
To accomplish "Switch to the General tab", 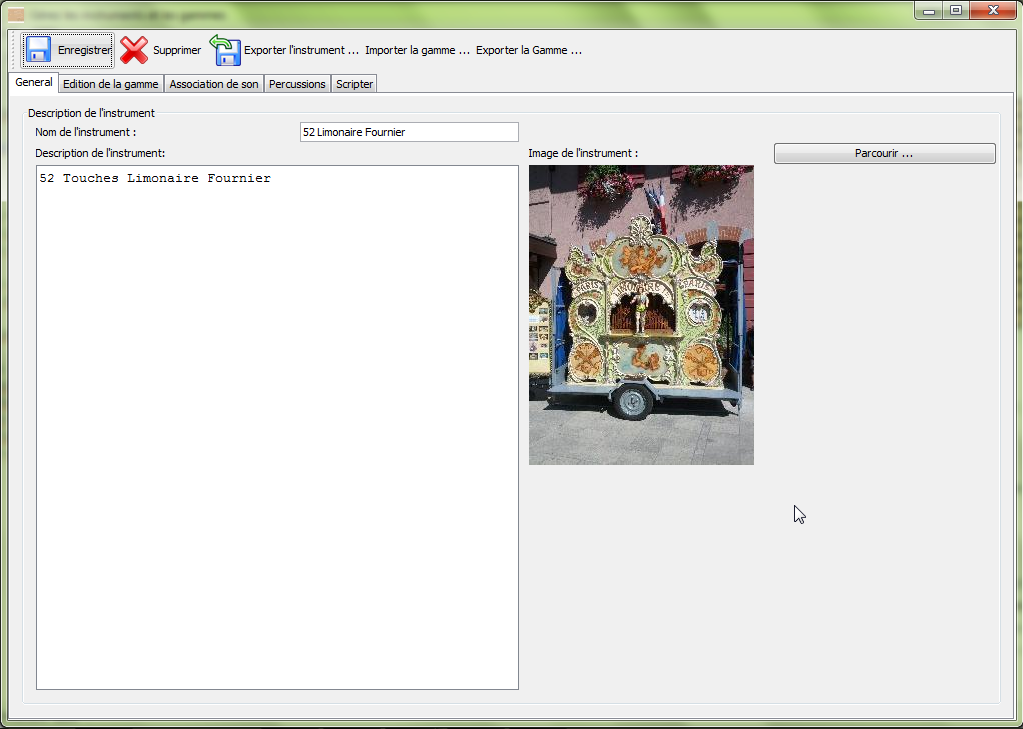I will click(x=34, y=83).
